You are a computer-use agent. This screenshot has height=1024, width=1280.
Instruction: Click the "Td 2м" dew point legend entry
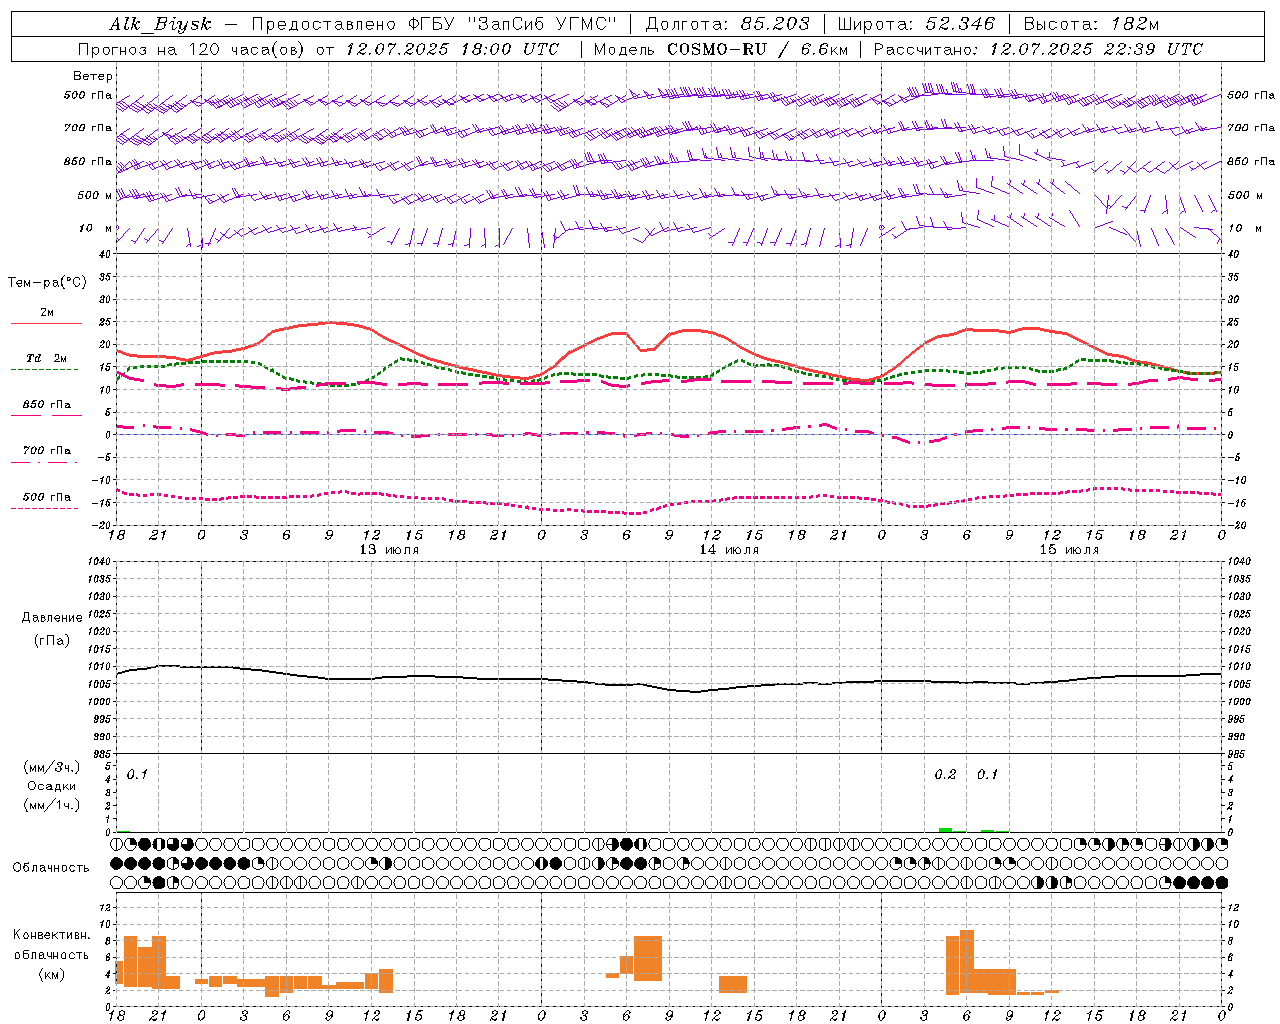tap(46, 358)
